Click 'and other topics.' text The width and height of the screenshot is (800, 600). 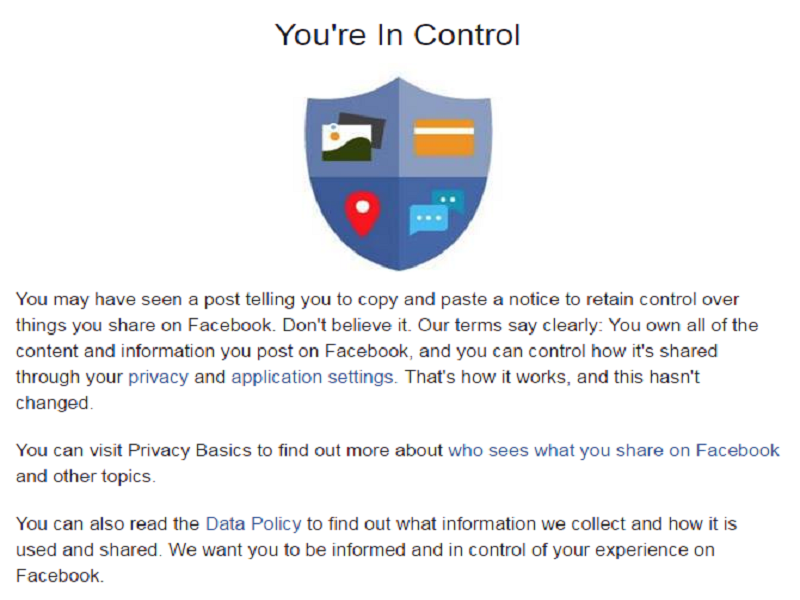point(85,477)
